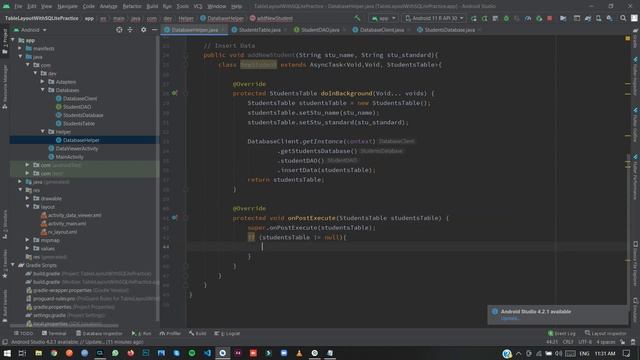
Task: Open the Tools menu
Action: pyautogui.click(x=182, y=6)
